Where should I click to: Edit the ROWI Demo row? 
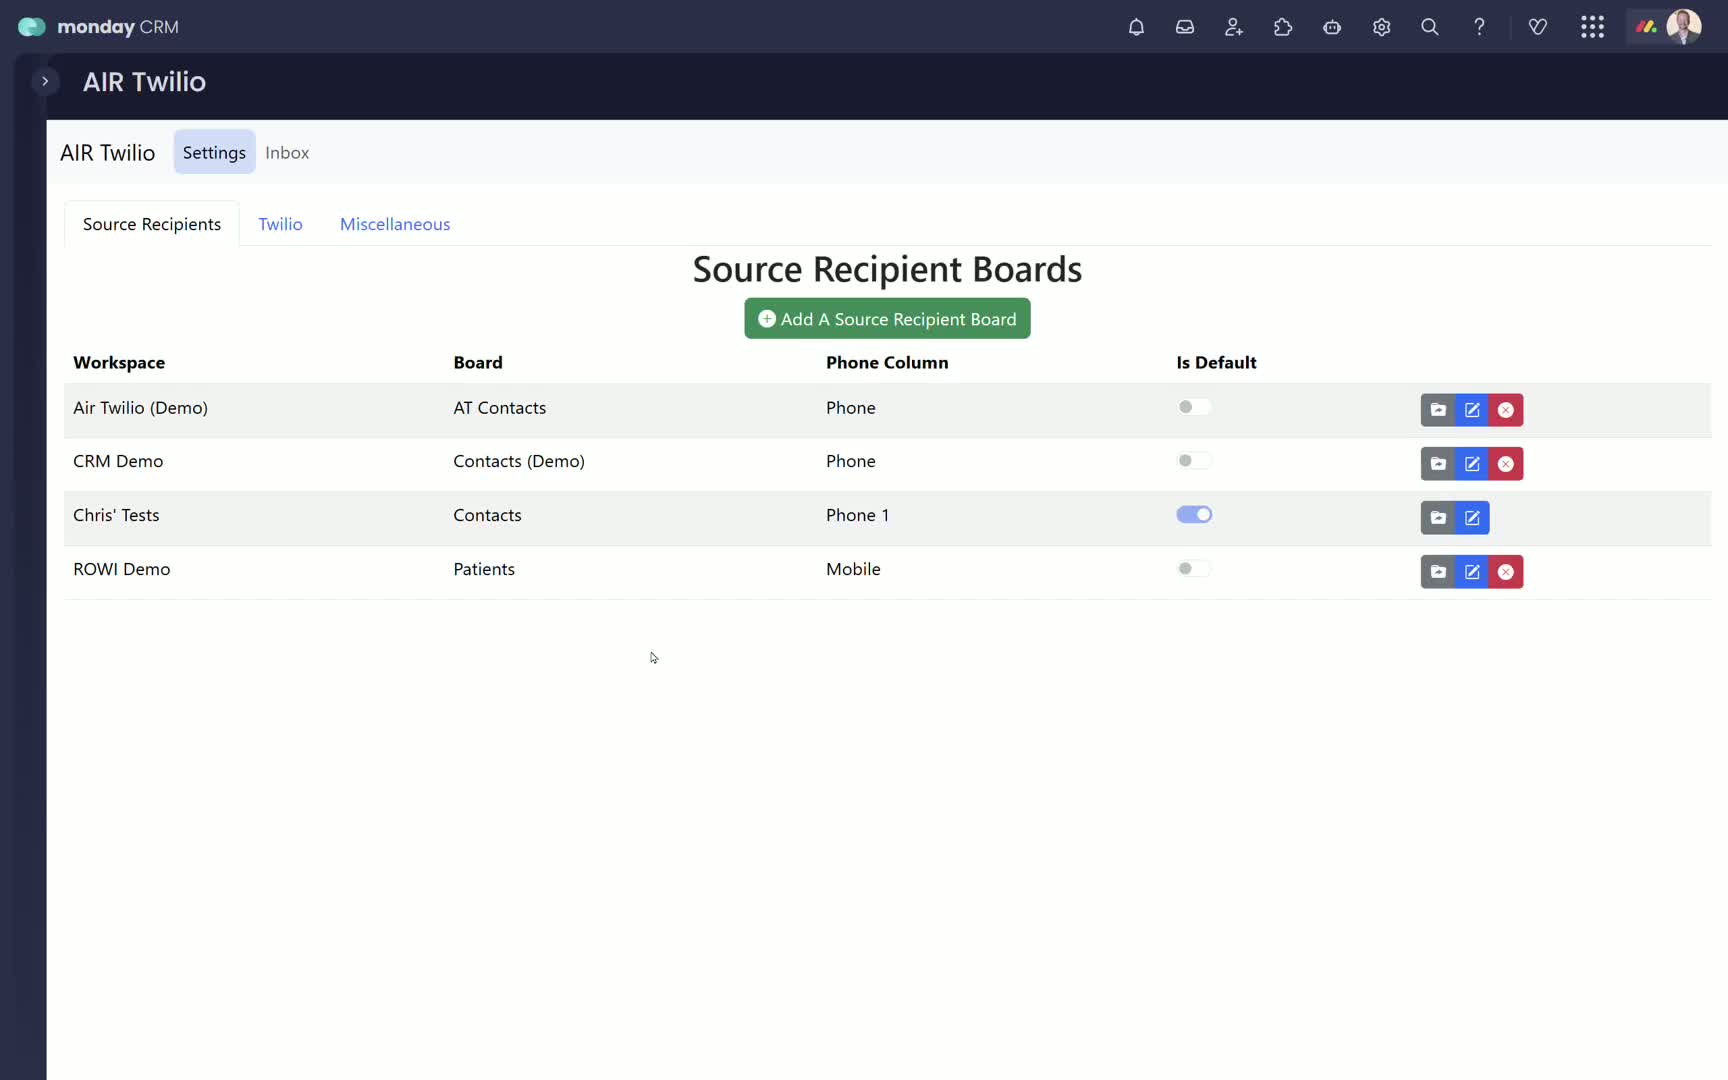(x=1472, y=572)
